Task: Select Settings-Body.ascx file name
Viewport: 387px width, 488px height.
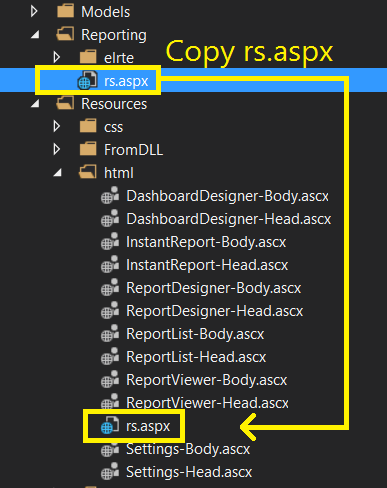Action: click(x=188, y=449)
